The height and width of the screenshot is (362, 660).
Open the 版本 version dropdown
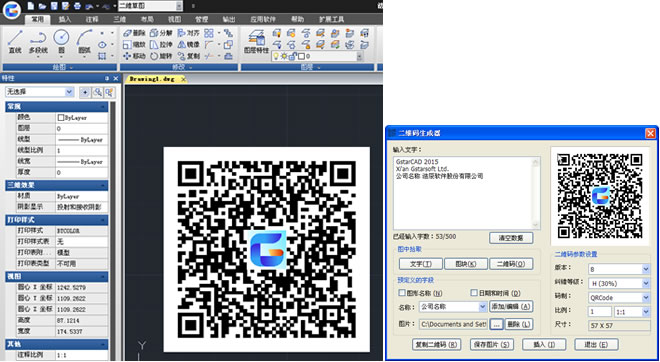(646, 269)
